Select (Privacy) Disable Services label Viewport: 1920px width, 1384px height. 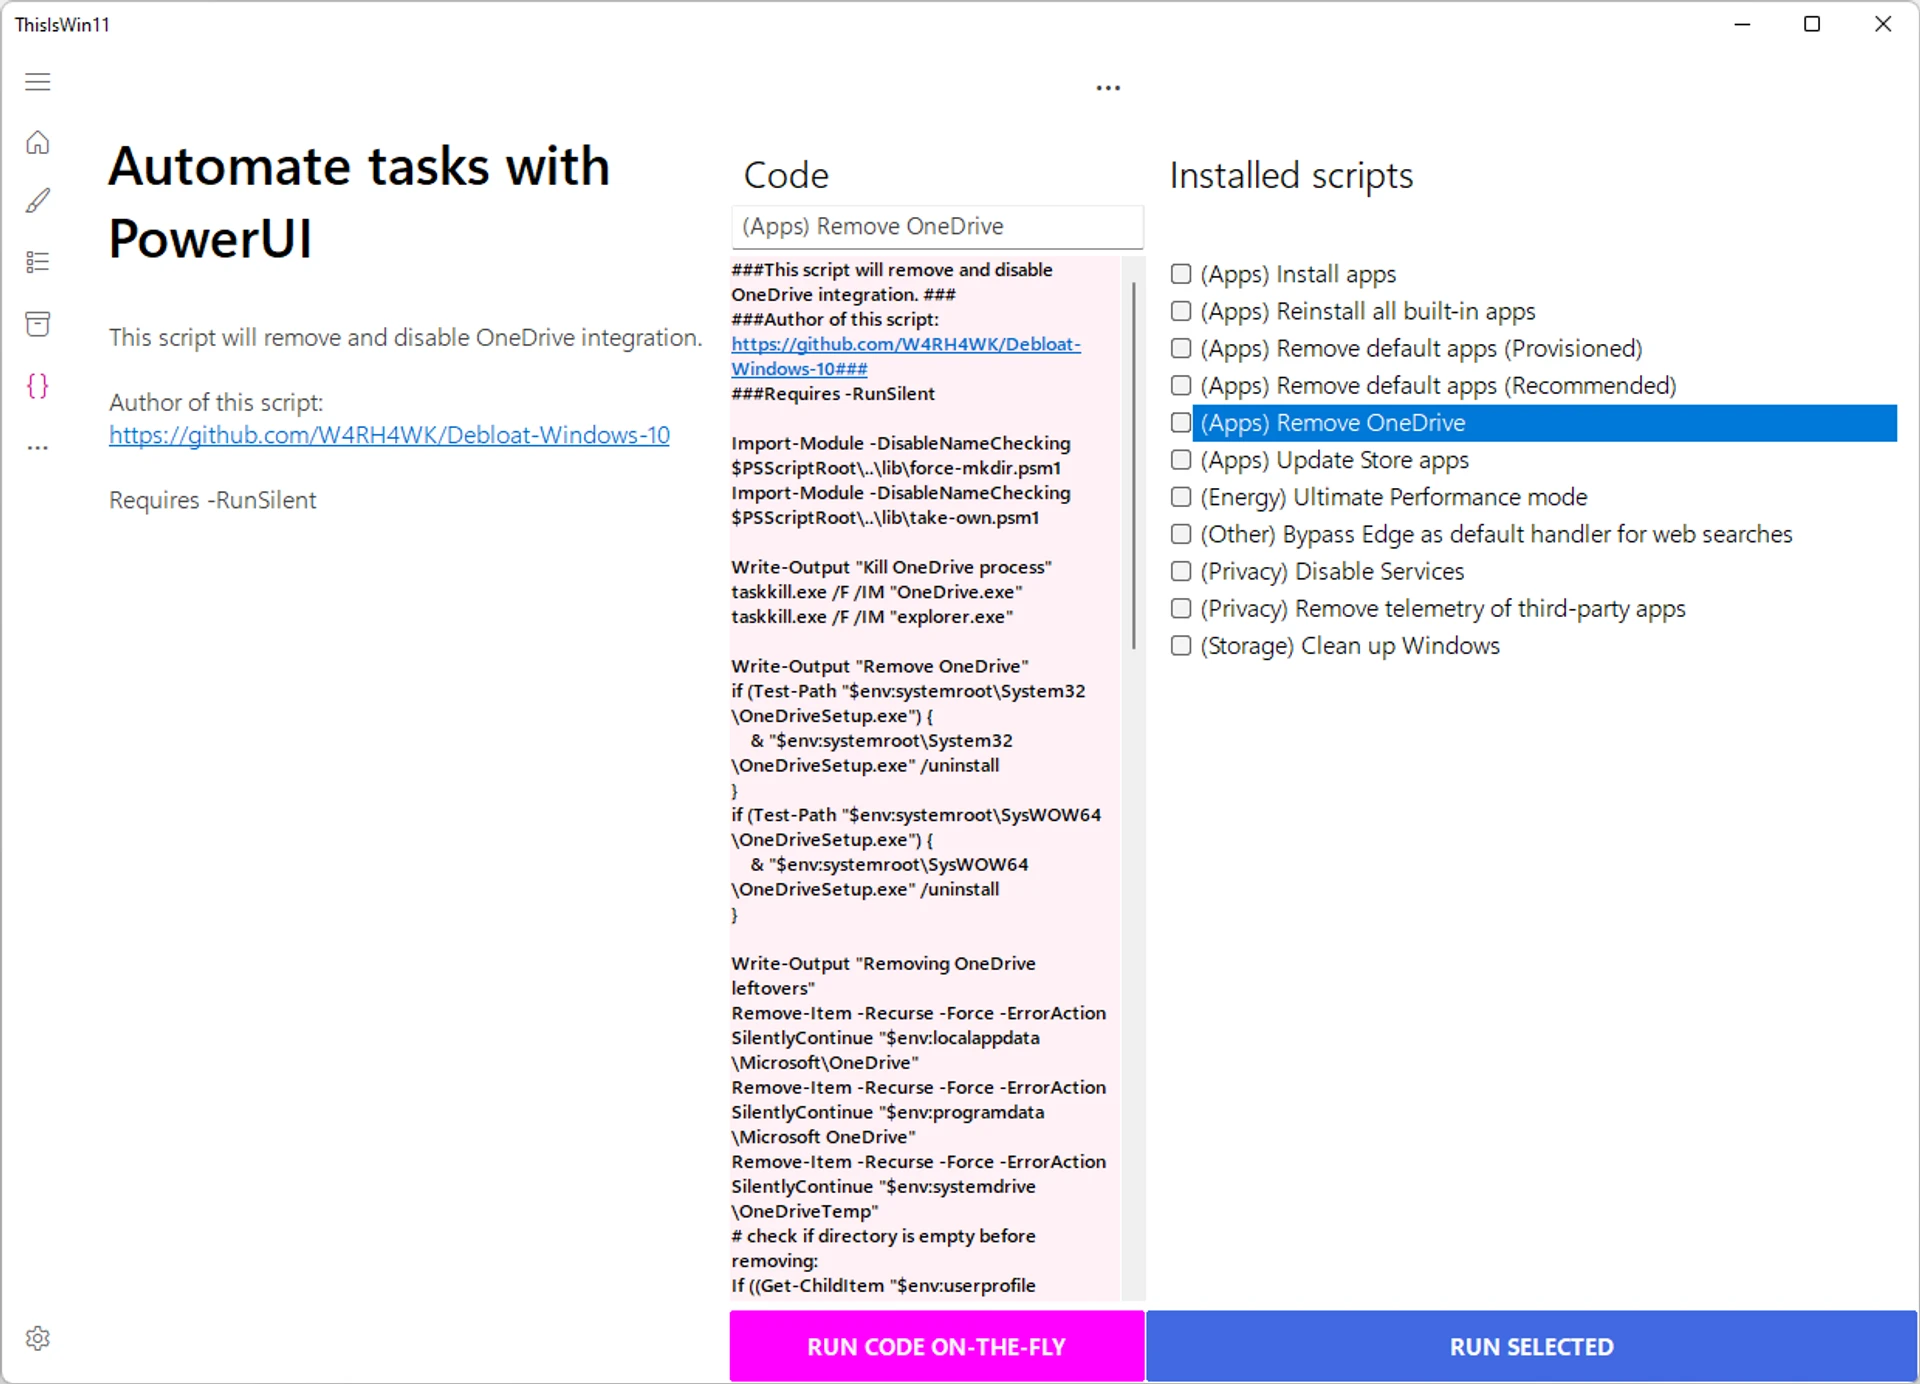pyautogui.click(x=1332, y=571)
